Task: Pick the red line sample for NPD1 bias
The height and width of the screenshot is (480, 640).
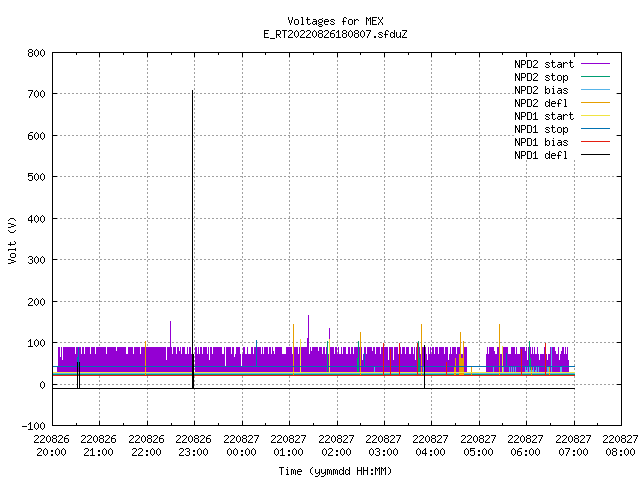Action: (595, 142)
